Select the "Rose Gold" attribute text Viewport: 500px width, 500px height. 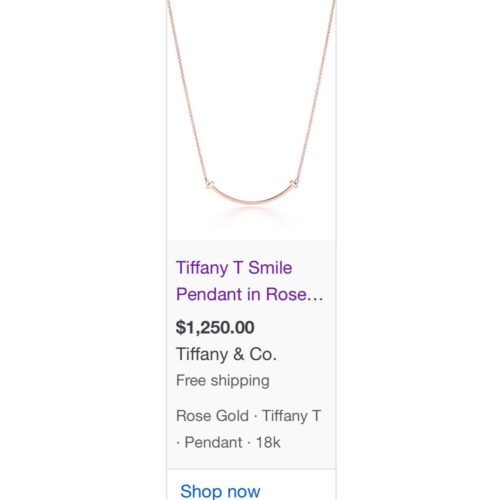tap(212, 416)
